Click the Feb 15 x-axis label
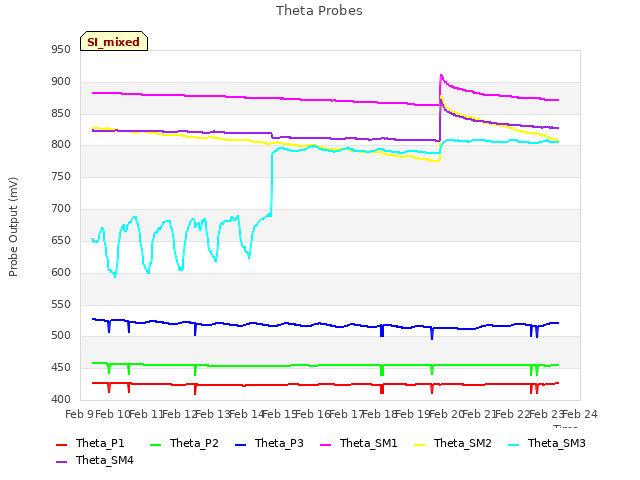The image size is (640, 480). click(x=280, y=415)
